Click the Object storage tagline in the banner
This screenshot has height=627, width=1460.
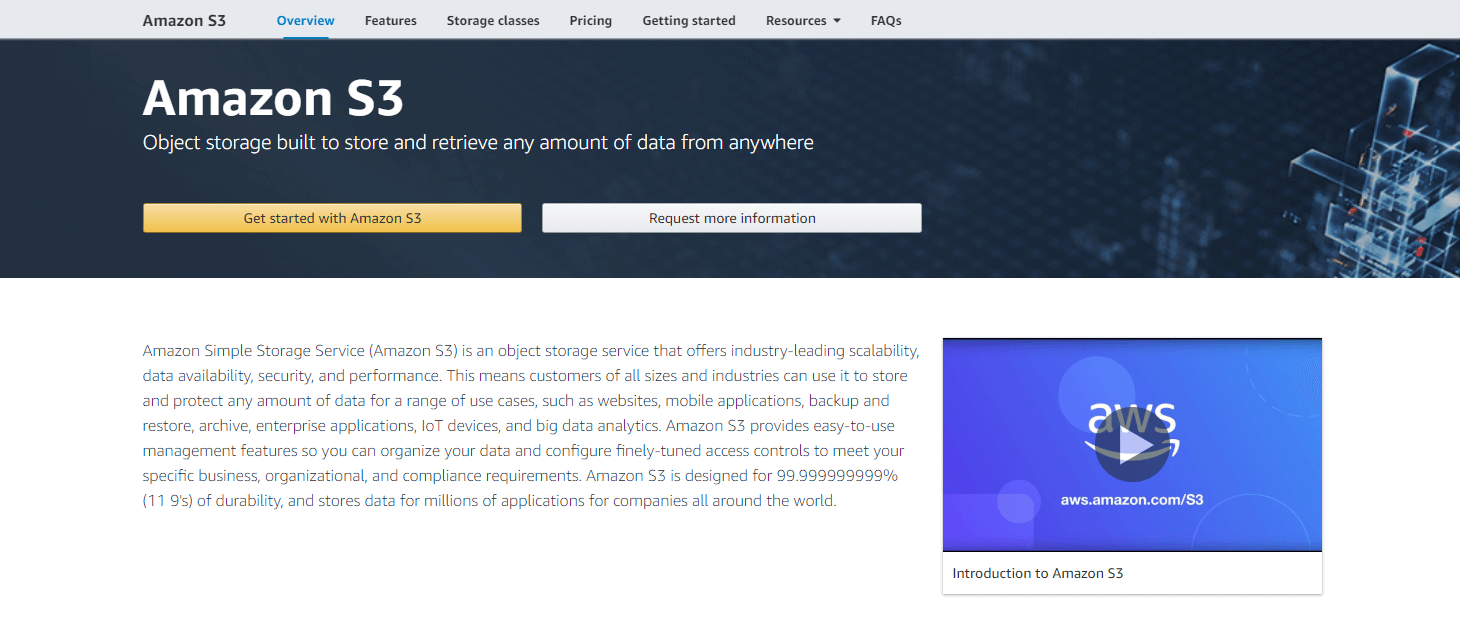tap(478, 143)
